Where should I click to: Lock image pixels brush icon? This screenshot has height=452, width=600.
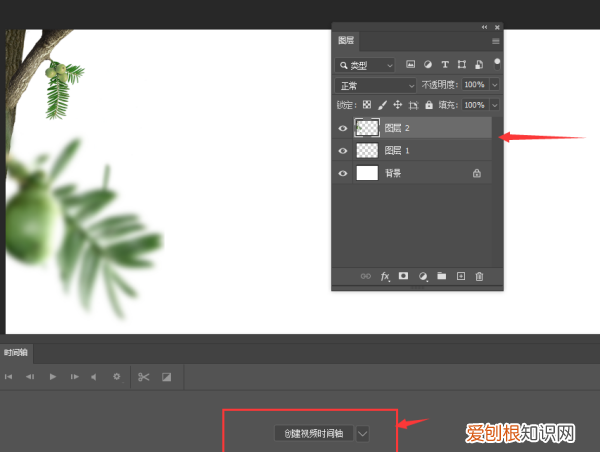pos(382,105)
